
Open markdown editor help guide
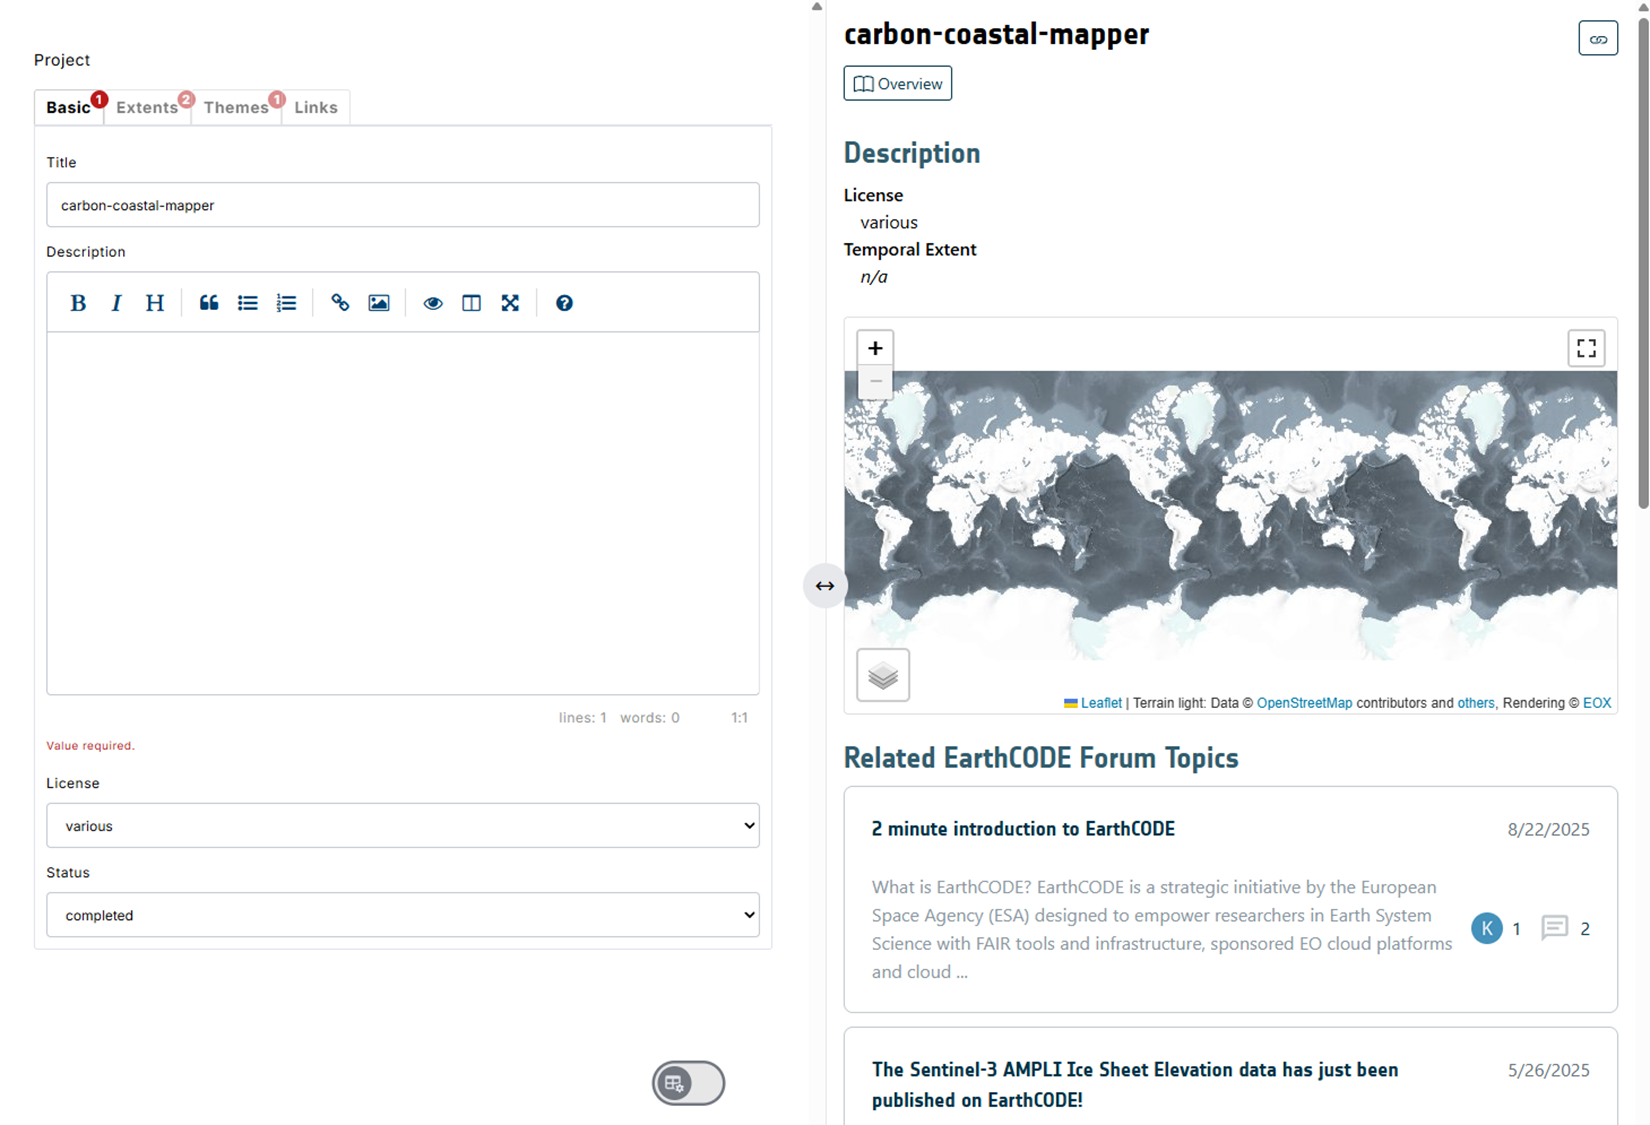click(x=564, y=302)
